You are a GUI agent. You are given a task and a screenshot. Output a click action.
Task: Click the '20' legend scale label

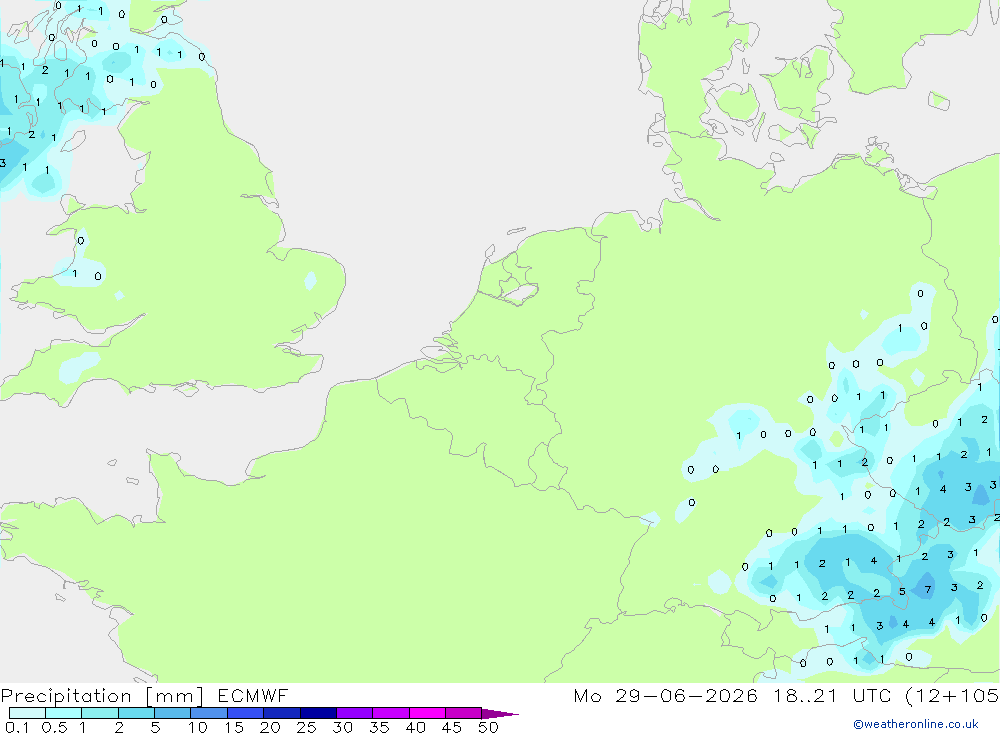pyautogui.click(x=270, y=727)
